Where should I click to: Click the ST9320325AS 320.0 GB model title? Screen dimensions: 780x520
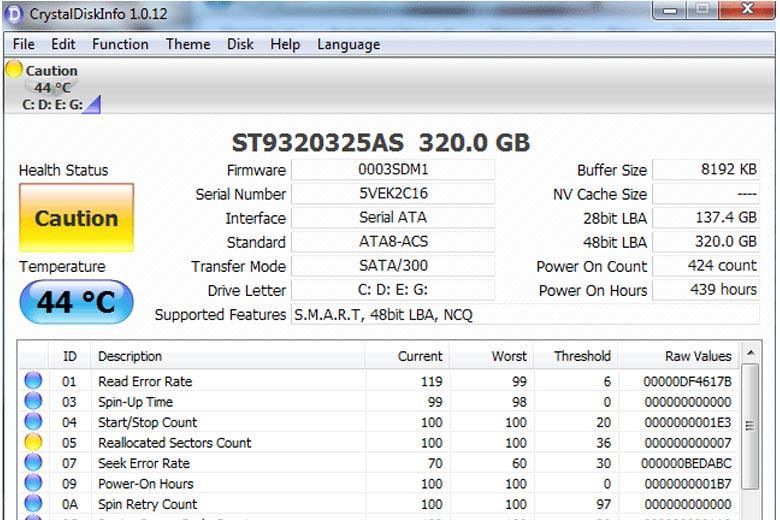381,143
